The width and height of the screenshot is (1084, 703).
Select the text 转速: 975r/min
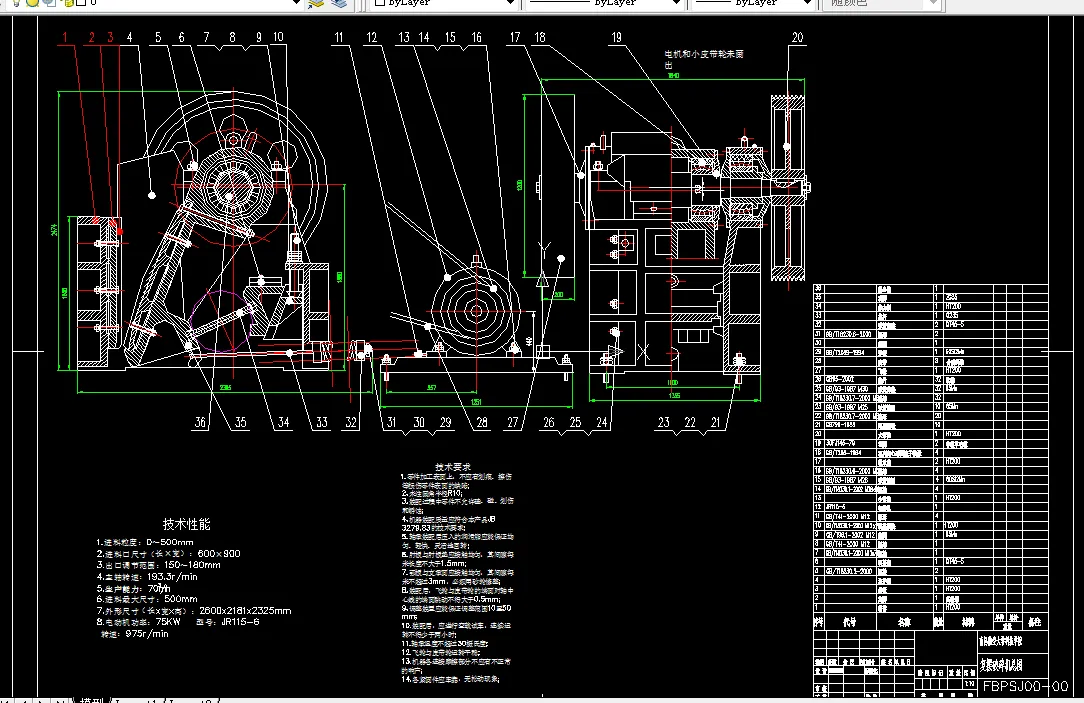pyautogui.click(x=135, y=634)
